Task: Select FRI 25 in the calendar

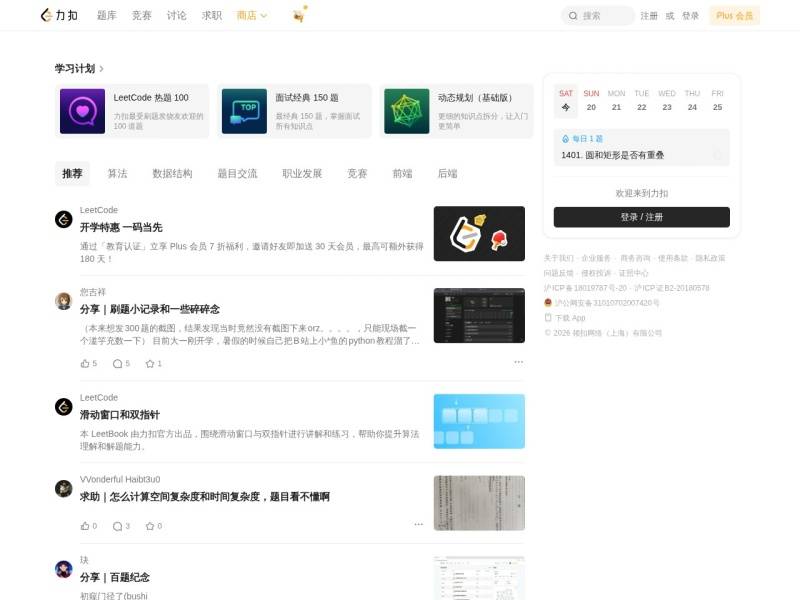Action: point(717,101)
